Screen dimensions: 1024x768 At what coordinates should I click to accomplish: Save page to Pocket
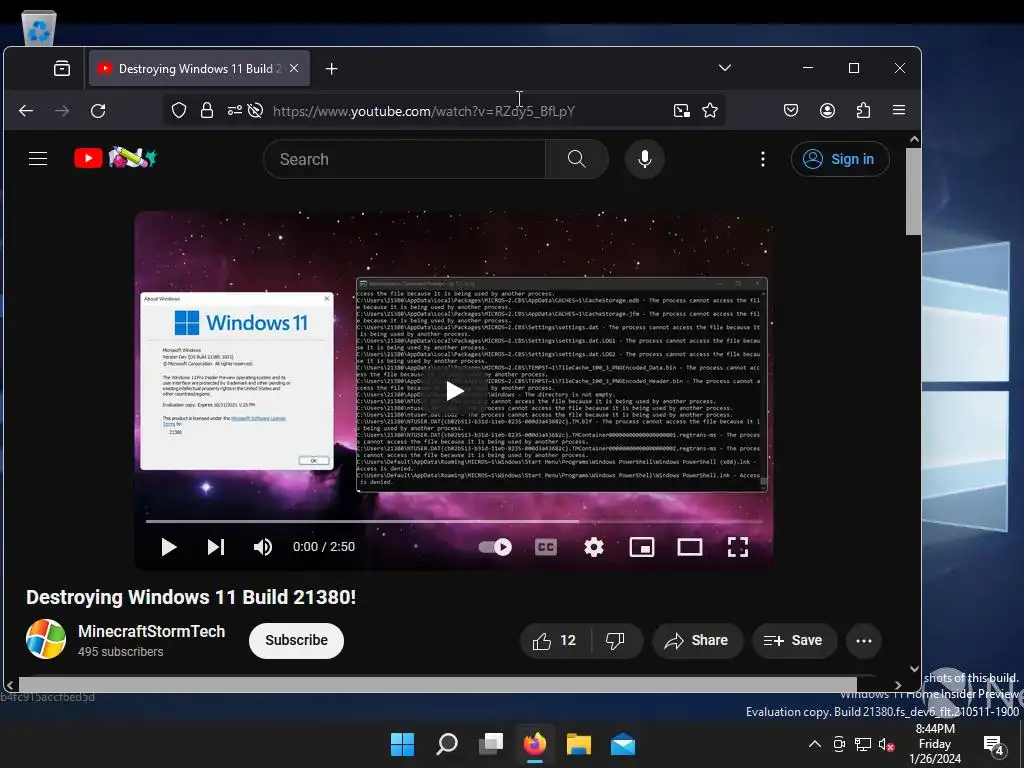click(791, 110)
